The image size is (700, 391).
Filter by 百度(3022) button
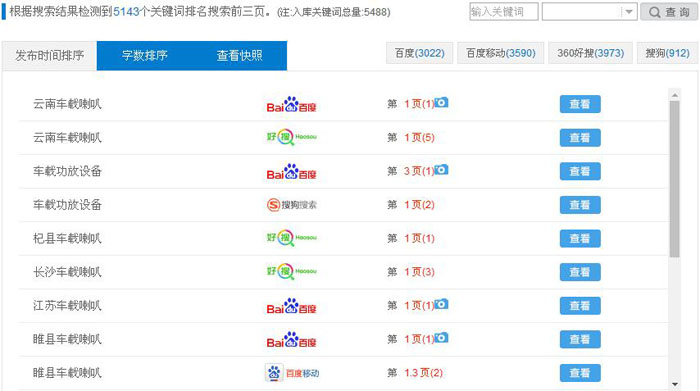[x=420, y=53]
